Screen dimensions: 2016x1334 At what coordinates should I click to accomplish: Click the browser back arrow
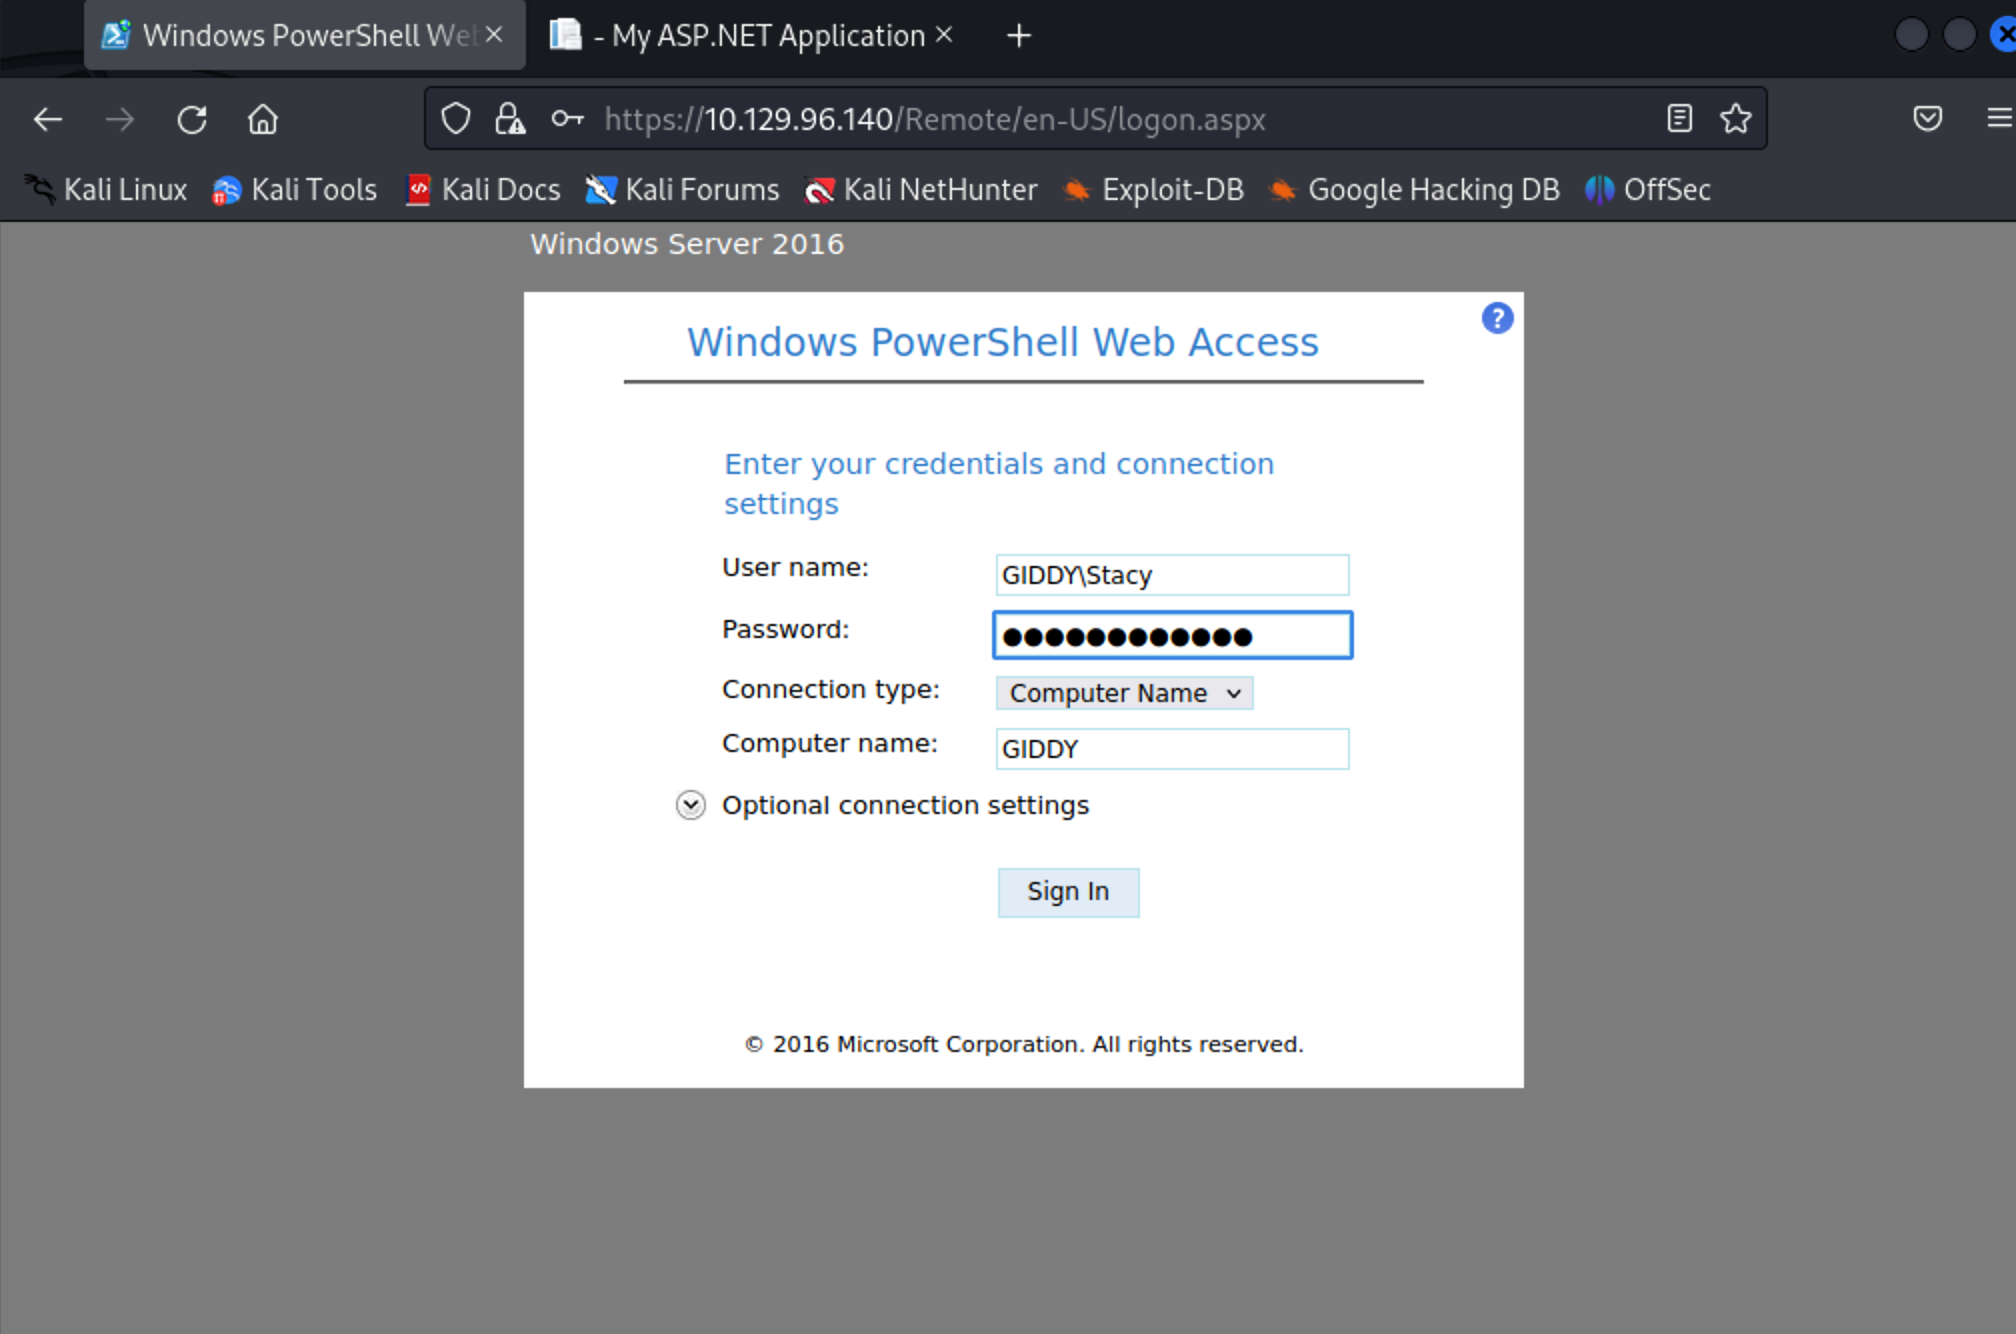47,120
